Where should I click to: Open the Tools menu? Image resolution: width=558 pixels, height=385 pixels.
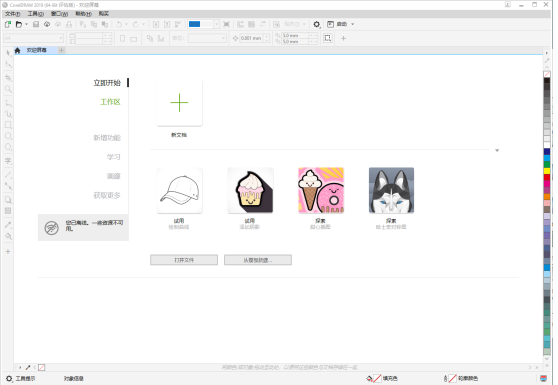[36, 14]
